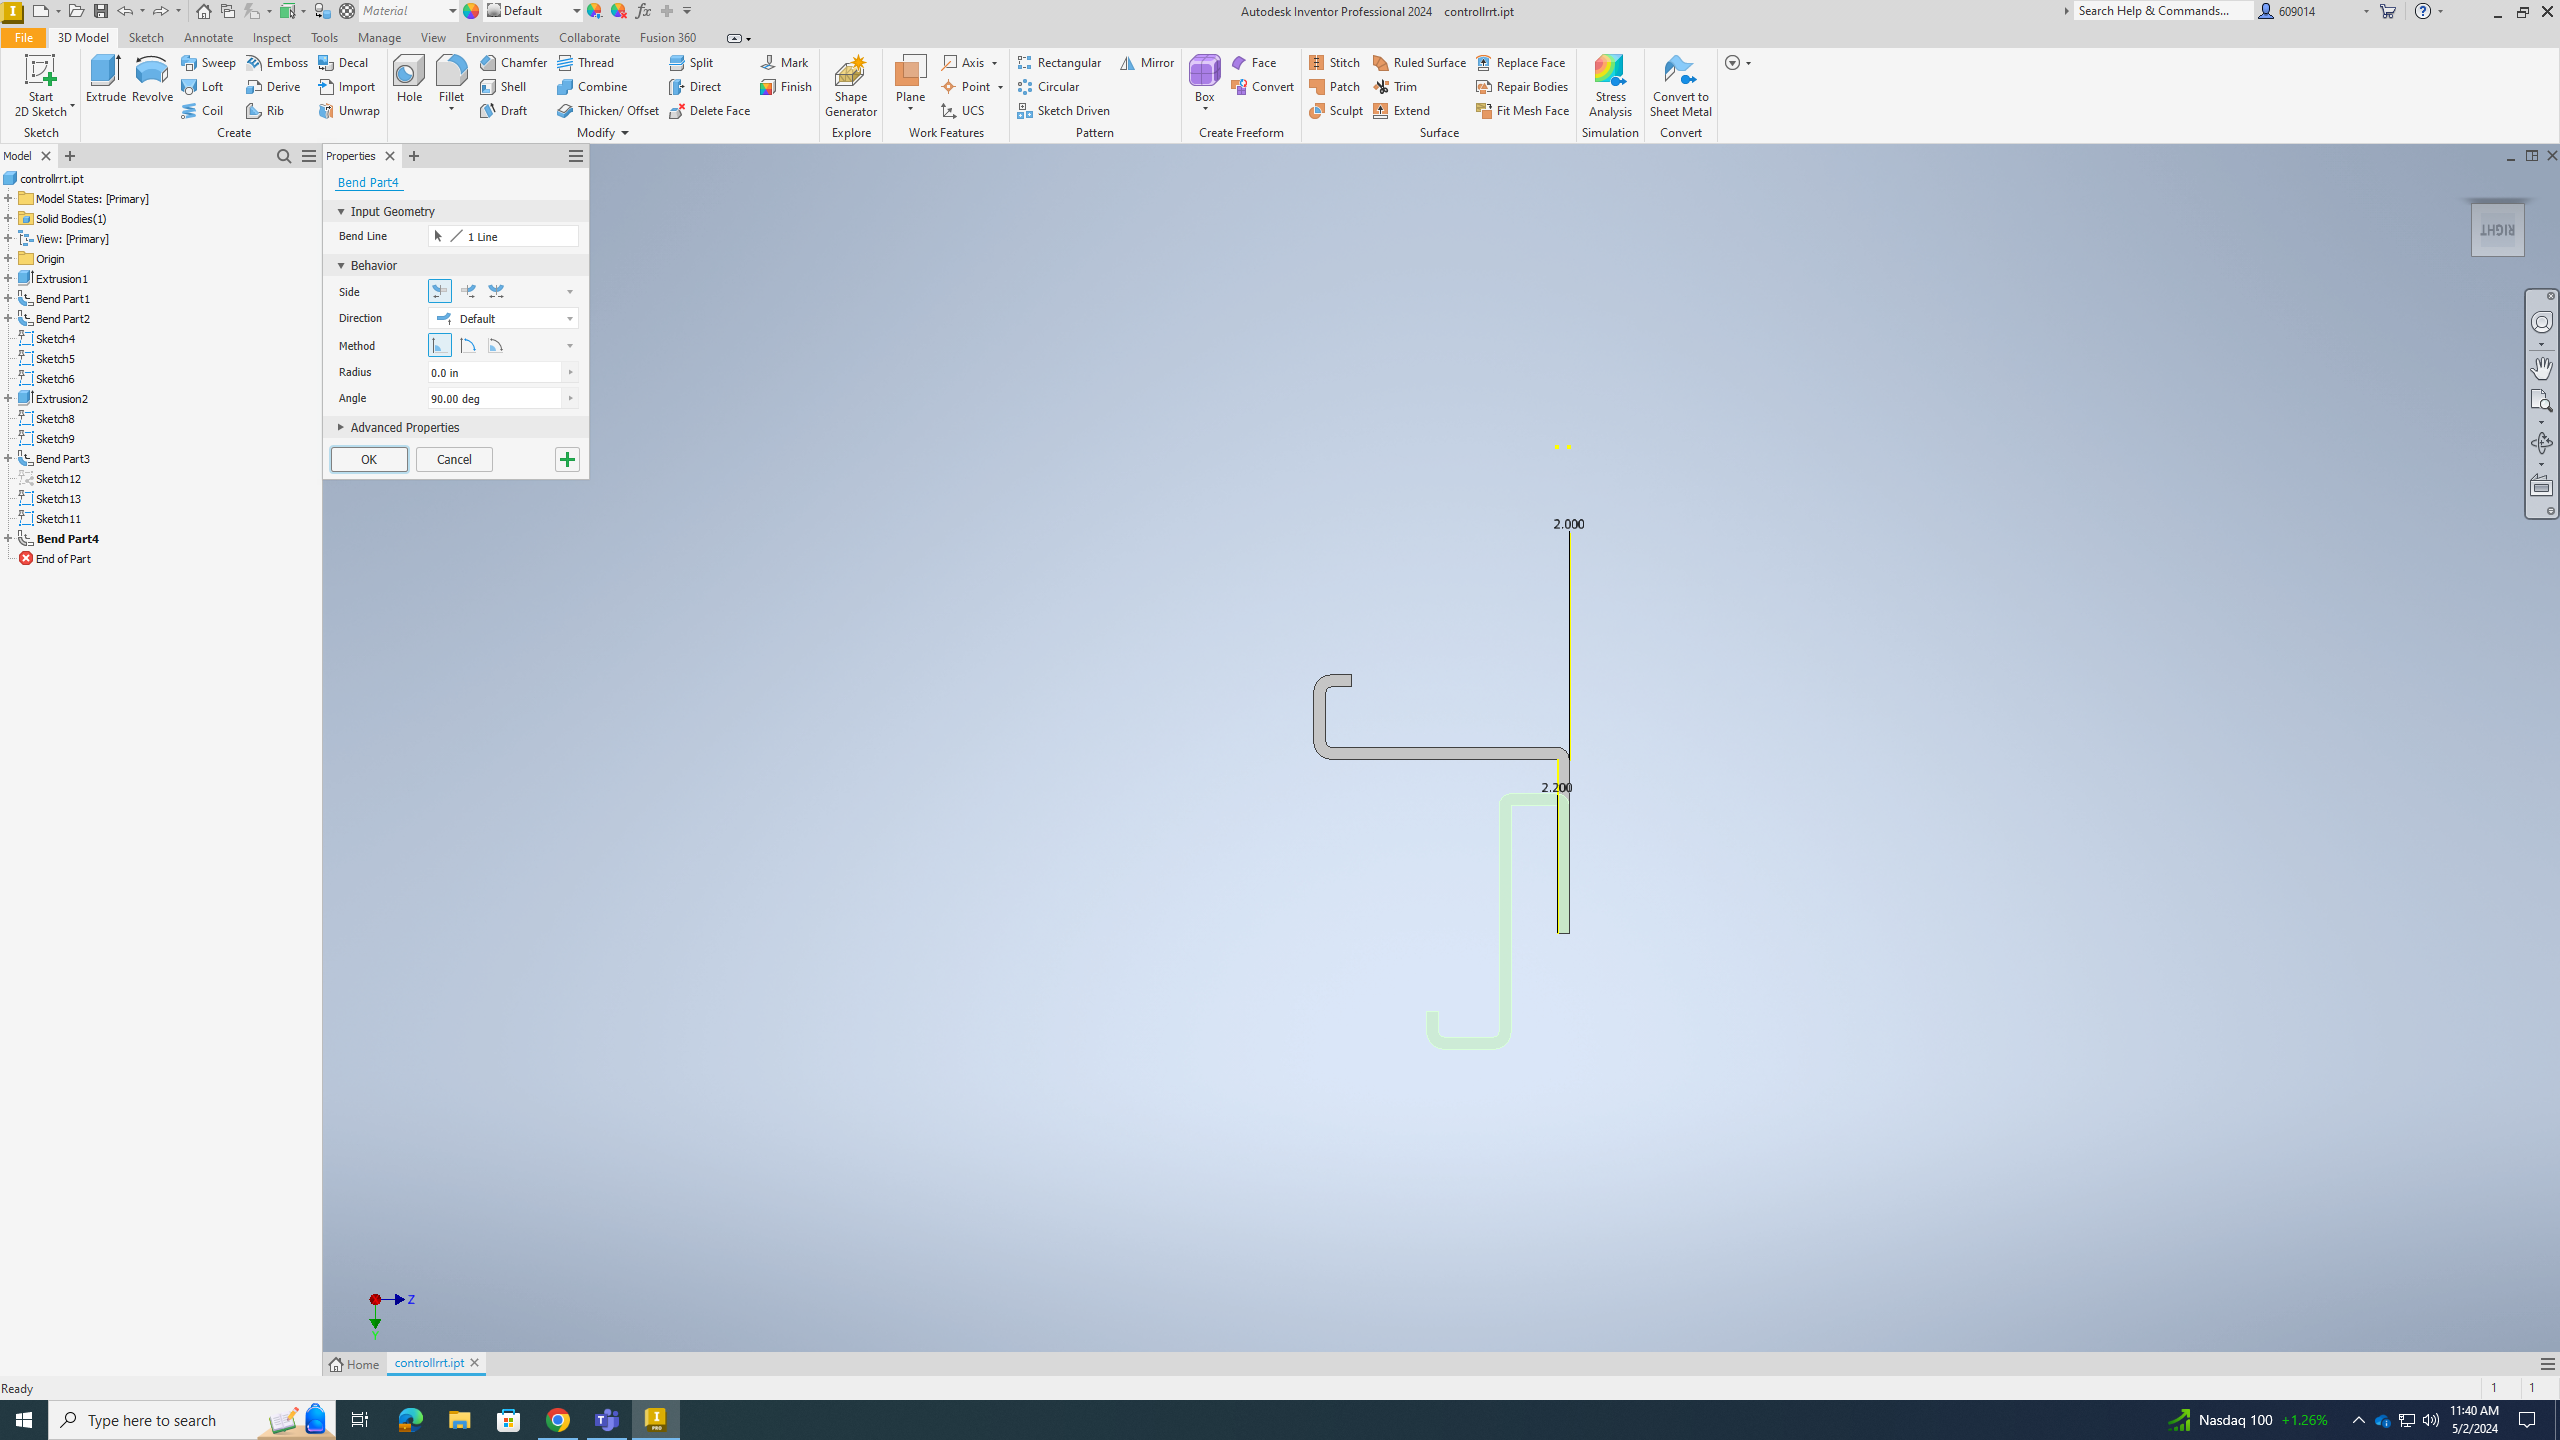Open the Direction dropdown set to Default
Screen dimensions: 2560x1440
[503, 318]
